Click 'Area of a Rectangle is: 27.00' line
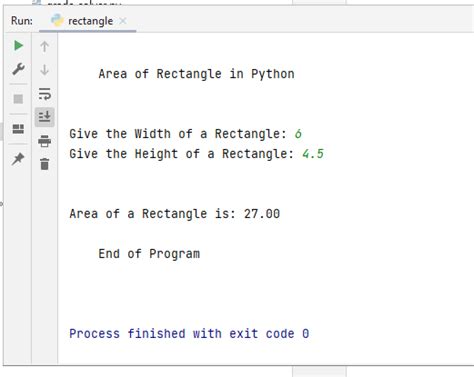474x377 pixels. point(175,214)
